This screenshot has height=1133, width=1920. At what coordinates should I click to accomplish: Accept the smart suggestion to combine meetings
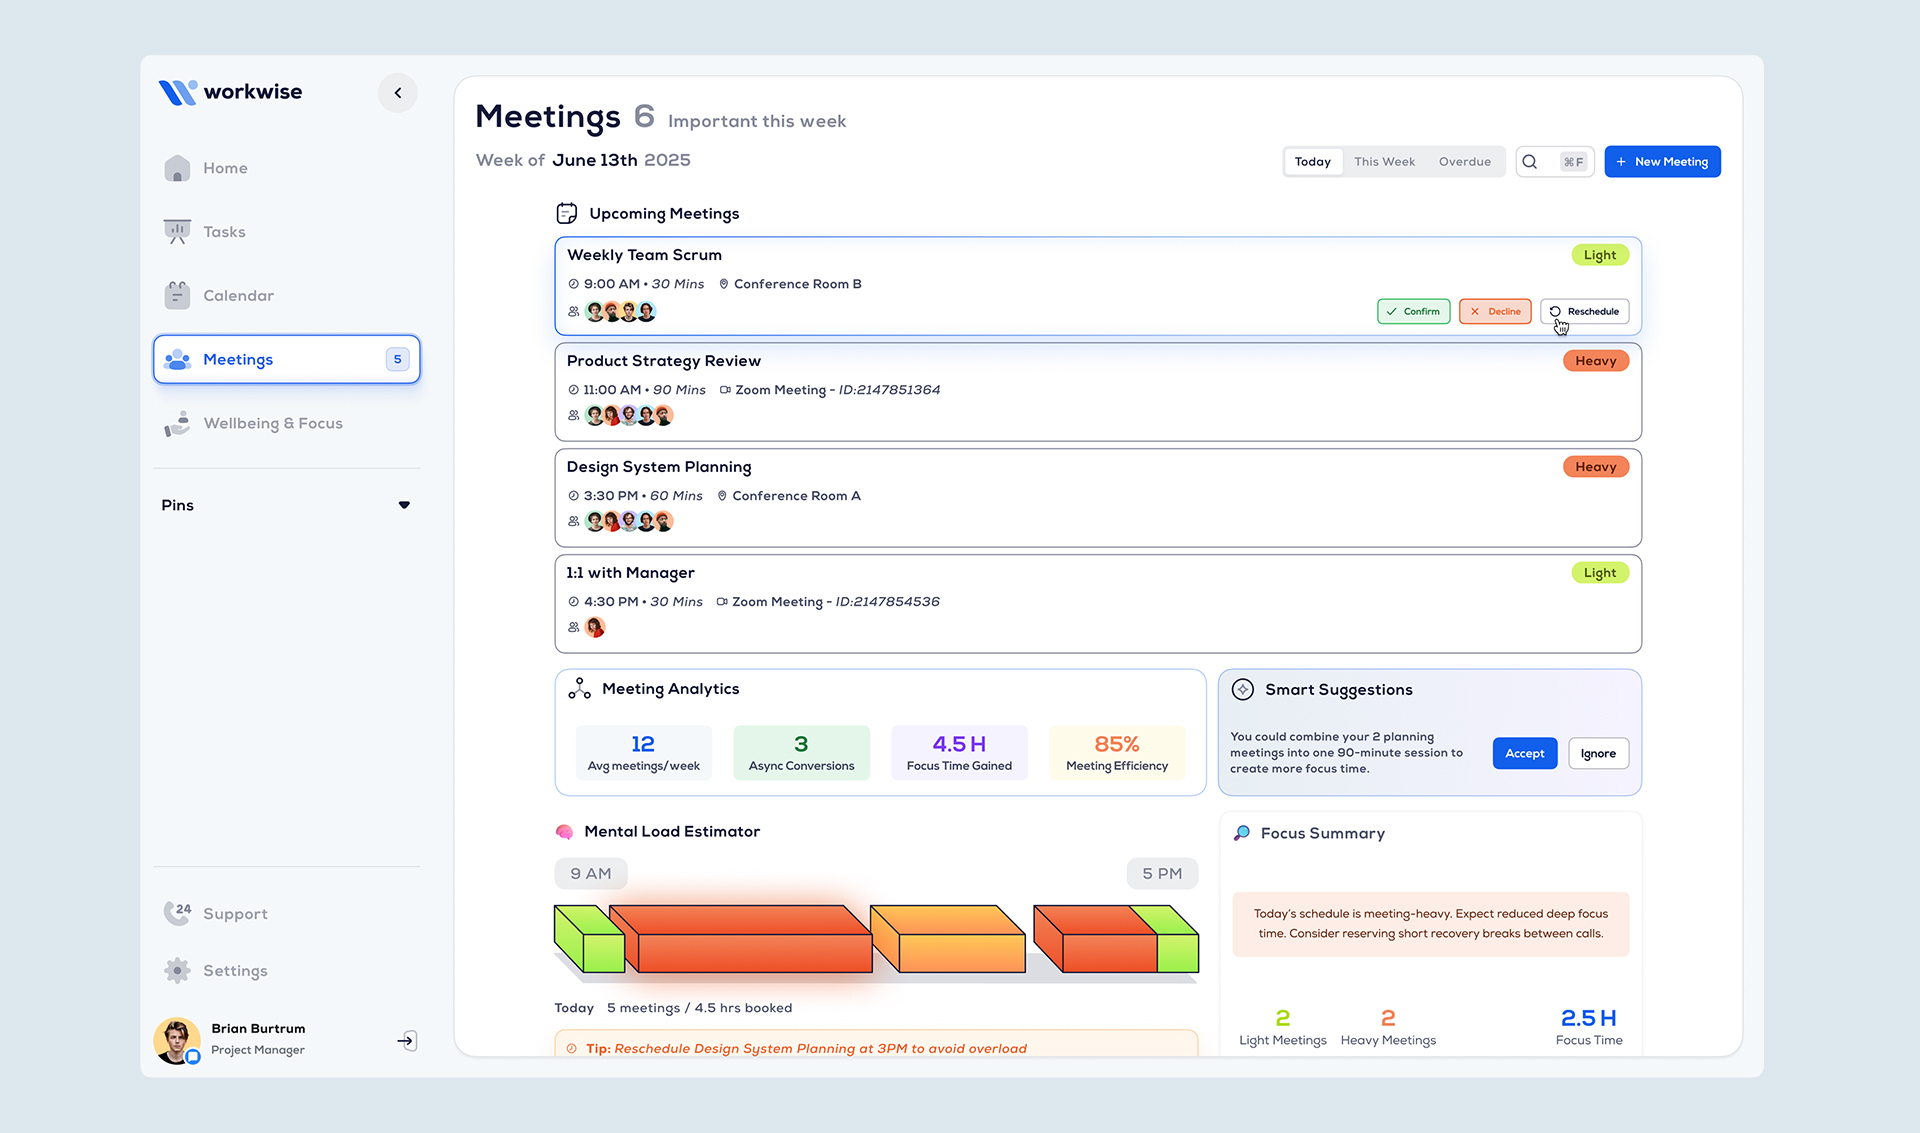pyautogui.click(x=1524, y=753)
